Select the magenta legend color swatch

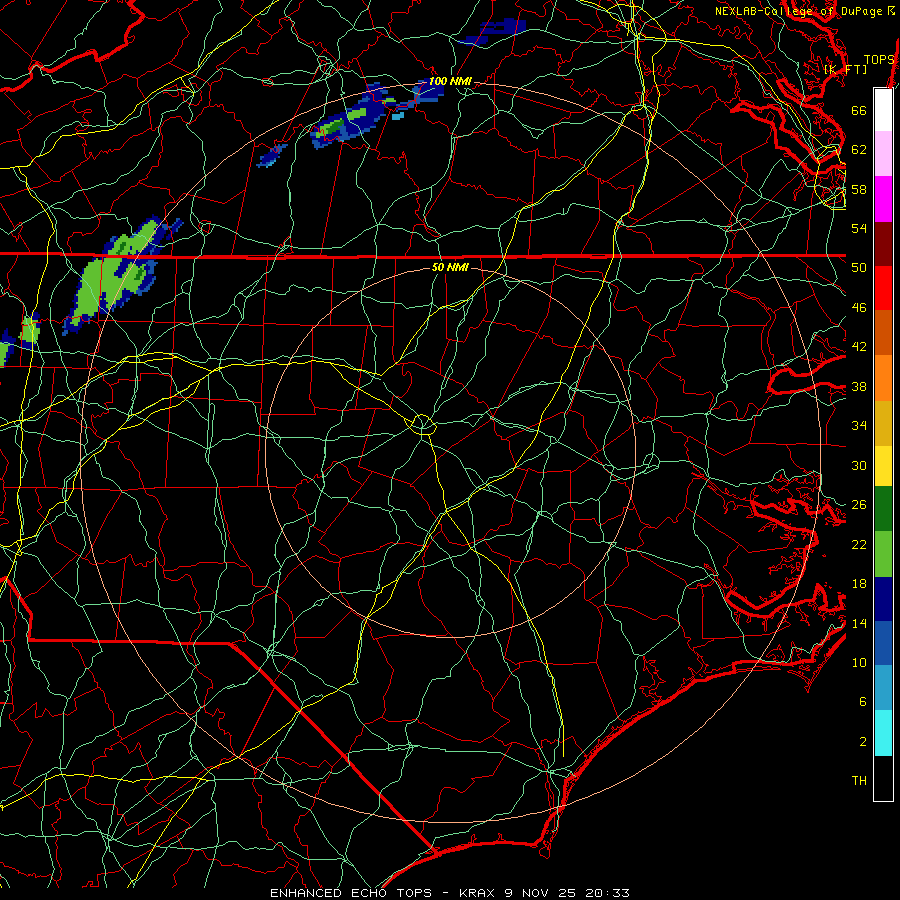[x=883, y=199]
